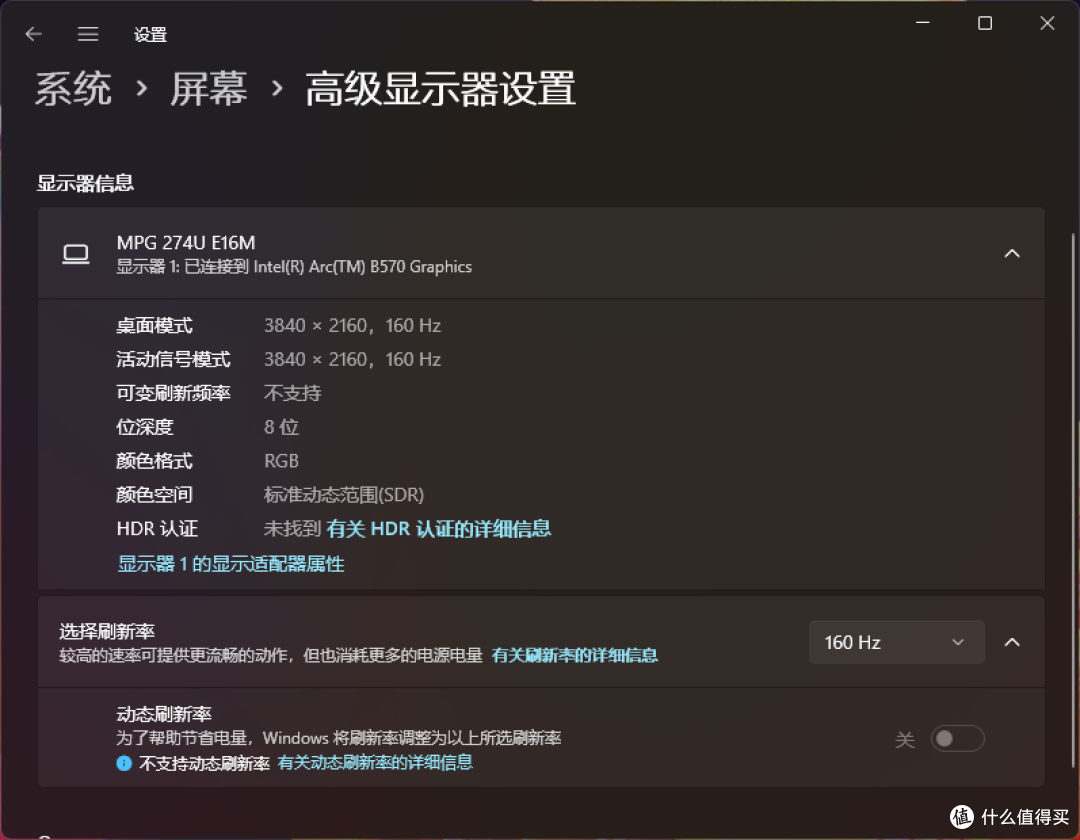Click the 位深度 value 8 位
The image size is (1080, 840).
[282, 427]
